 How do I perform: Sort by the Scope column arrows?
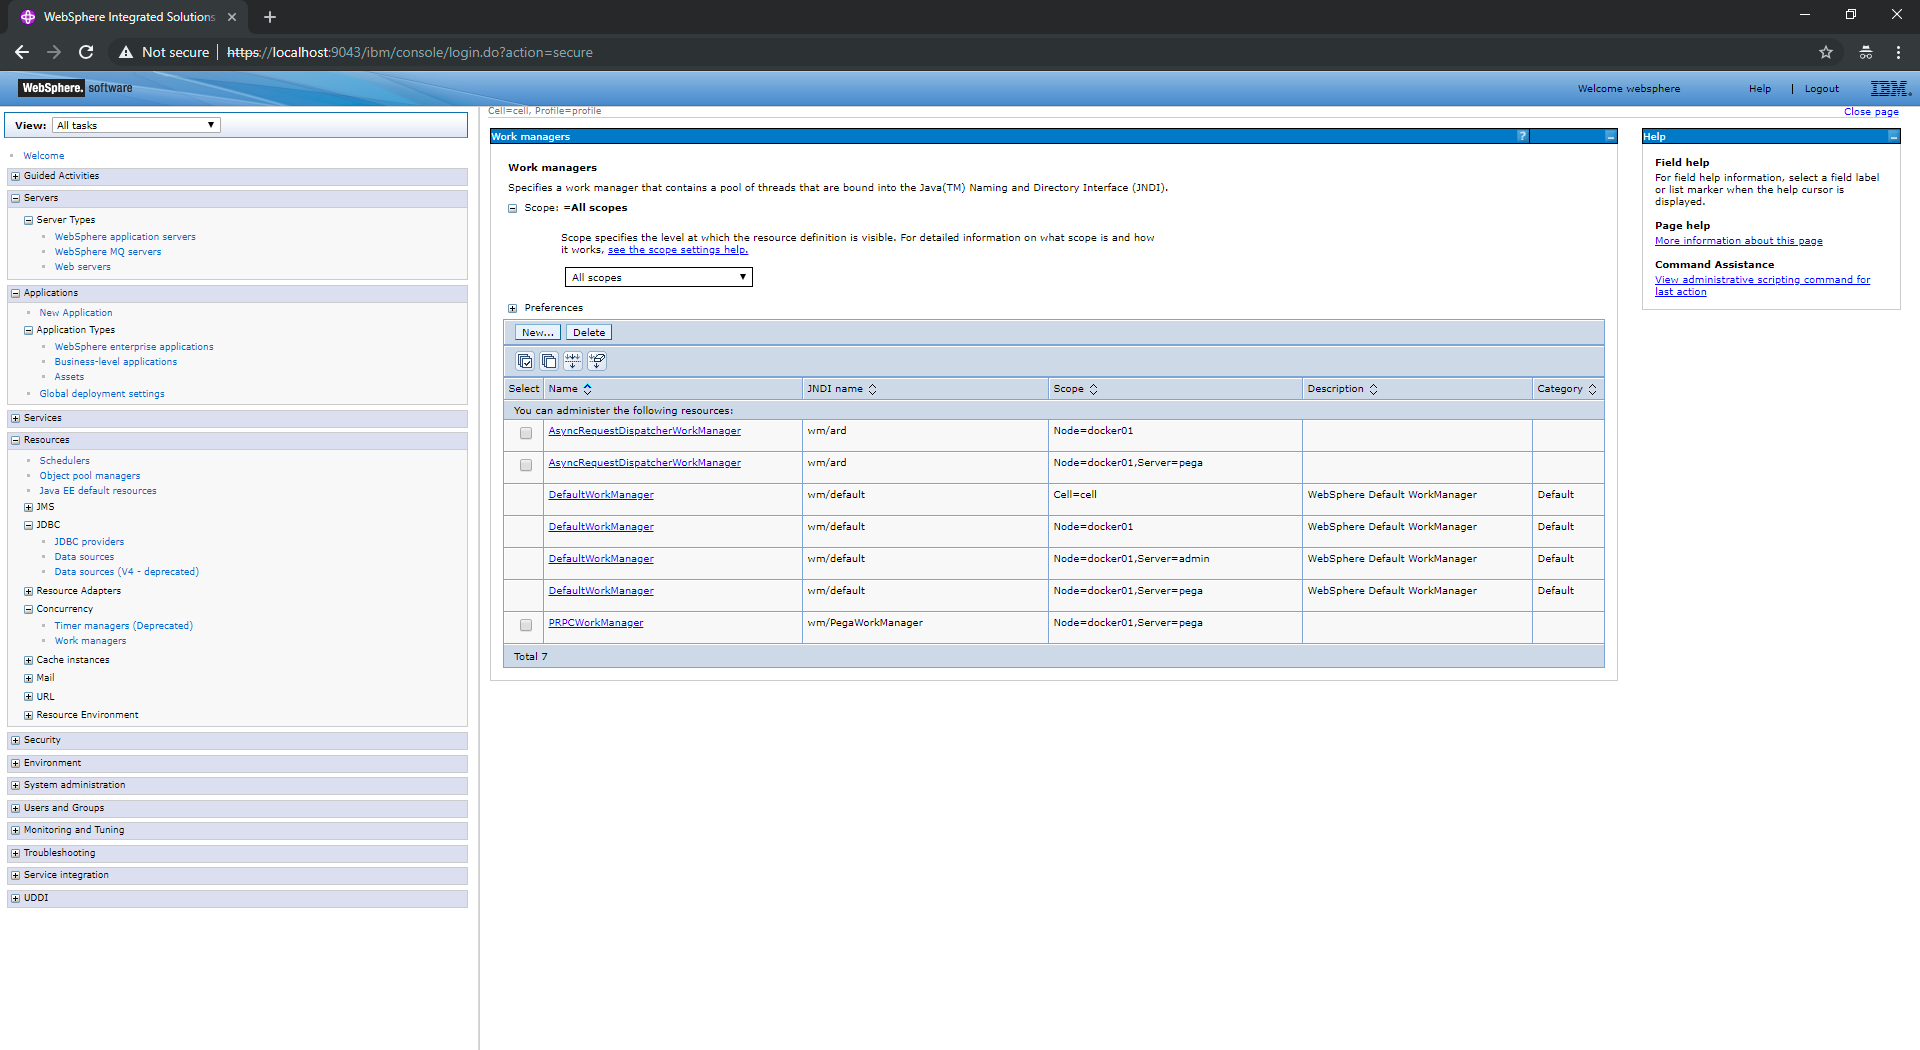(x=1093, y=389)
